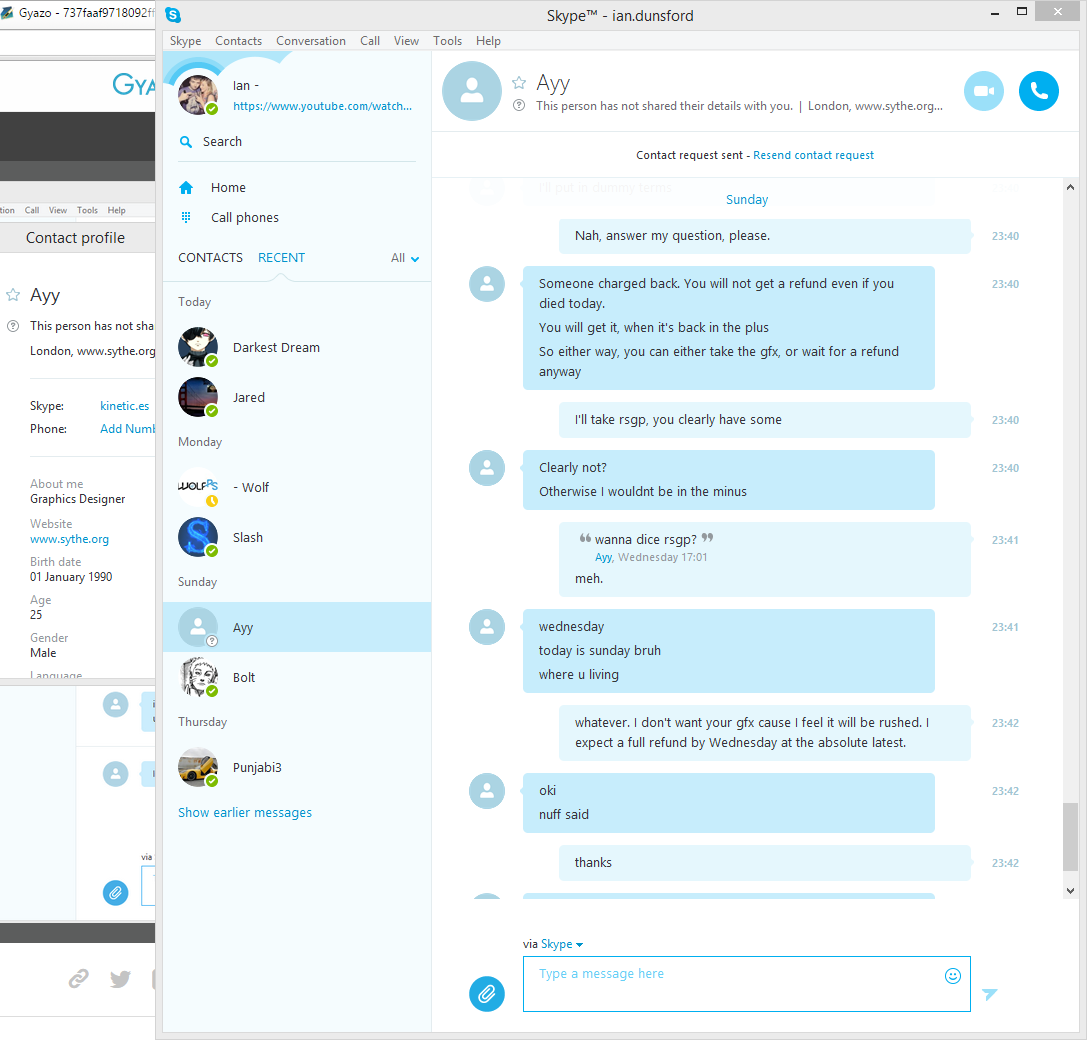Click the 'Nah, answer my question, please.' message

pos(765,236)
